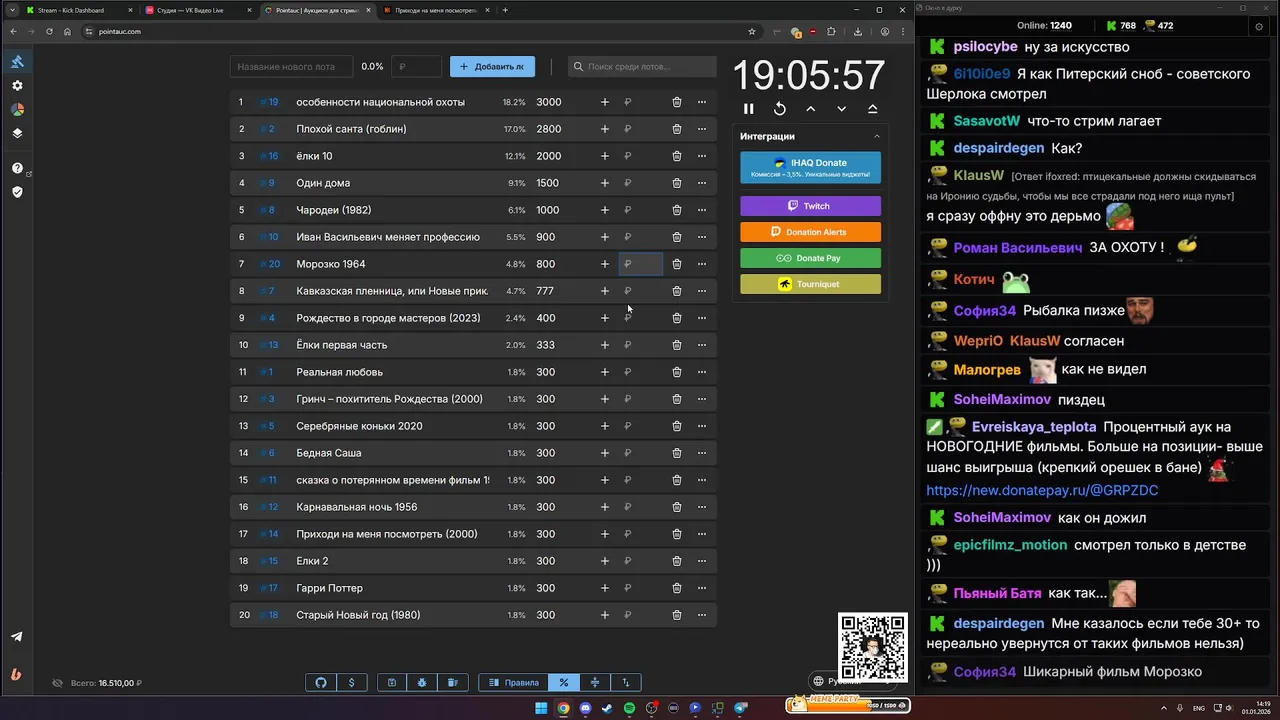The height and width of the screenshot is (720, 1280).
Task: Open more options for ёлки 10 lot
Action: [702, 156]
